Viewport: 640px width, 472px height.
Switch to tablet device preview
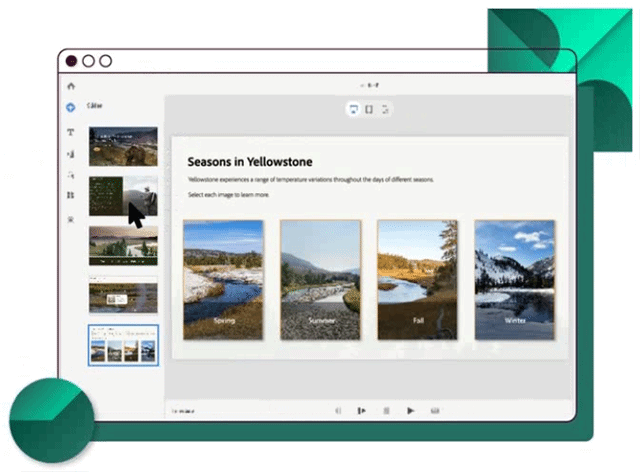(369, 109)
